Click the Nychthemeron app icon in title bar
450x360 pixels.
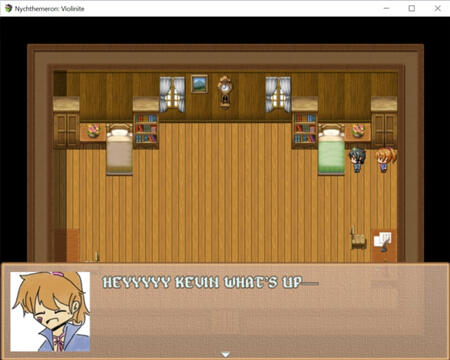[8, 8]
